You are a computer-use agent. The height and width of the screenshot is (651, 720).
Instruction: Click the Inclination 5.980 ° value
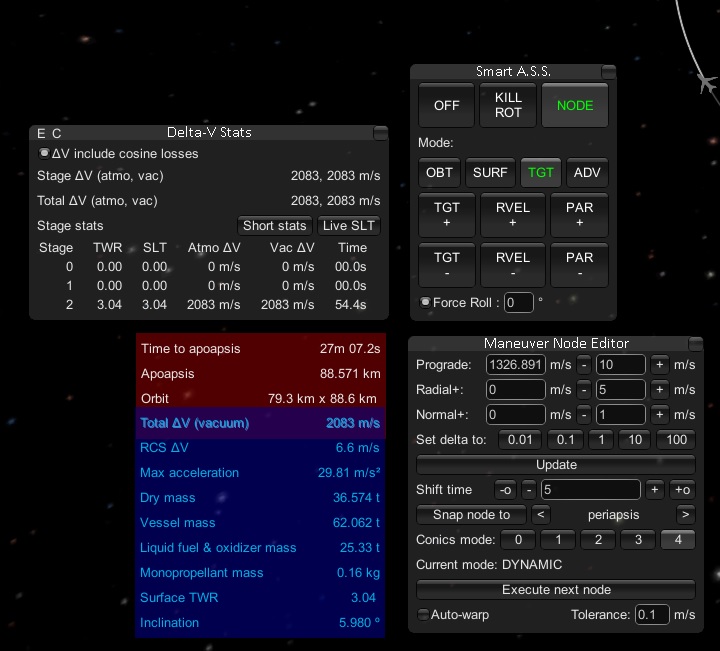point(359,623)
